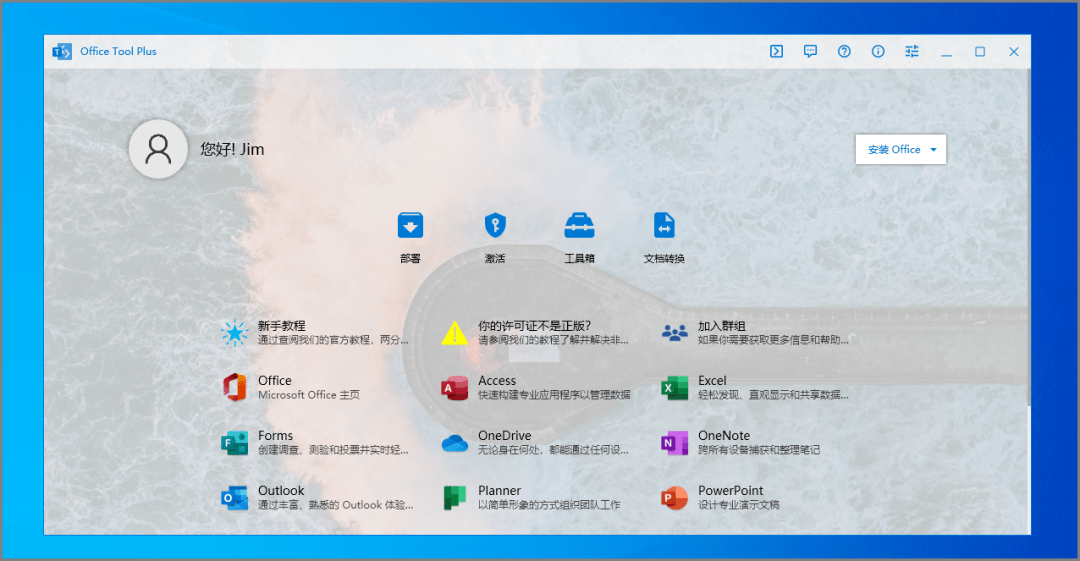Image resolution: width=1080 pixels, height=561 pixels.
Task: Open the 激活 activation shield icon
Action: [495, 225]
